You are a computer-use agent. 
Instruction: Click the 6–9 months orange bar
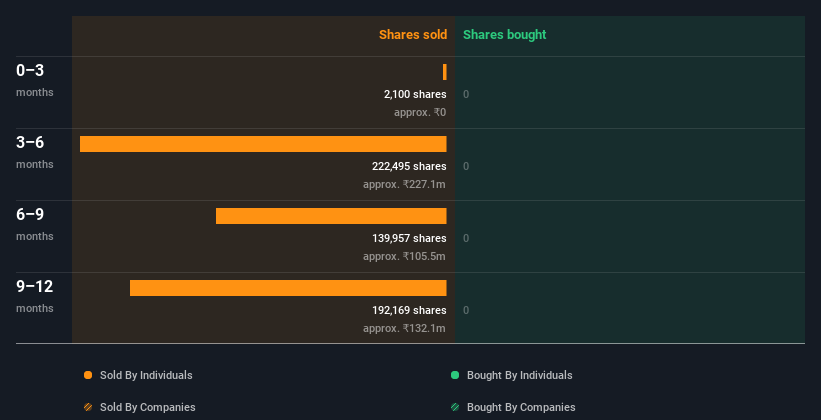(331, 216)
